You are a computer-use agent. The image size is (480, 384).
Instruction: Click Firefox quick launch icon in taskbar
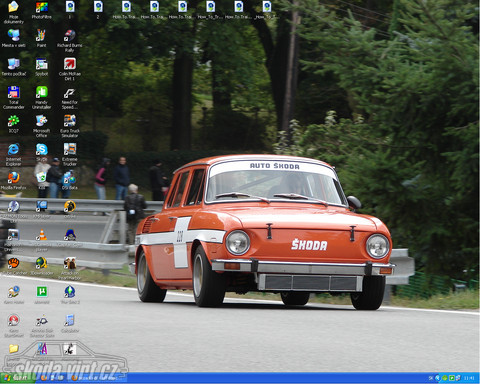pos(44,378)
